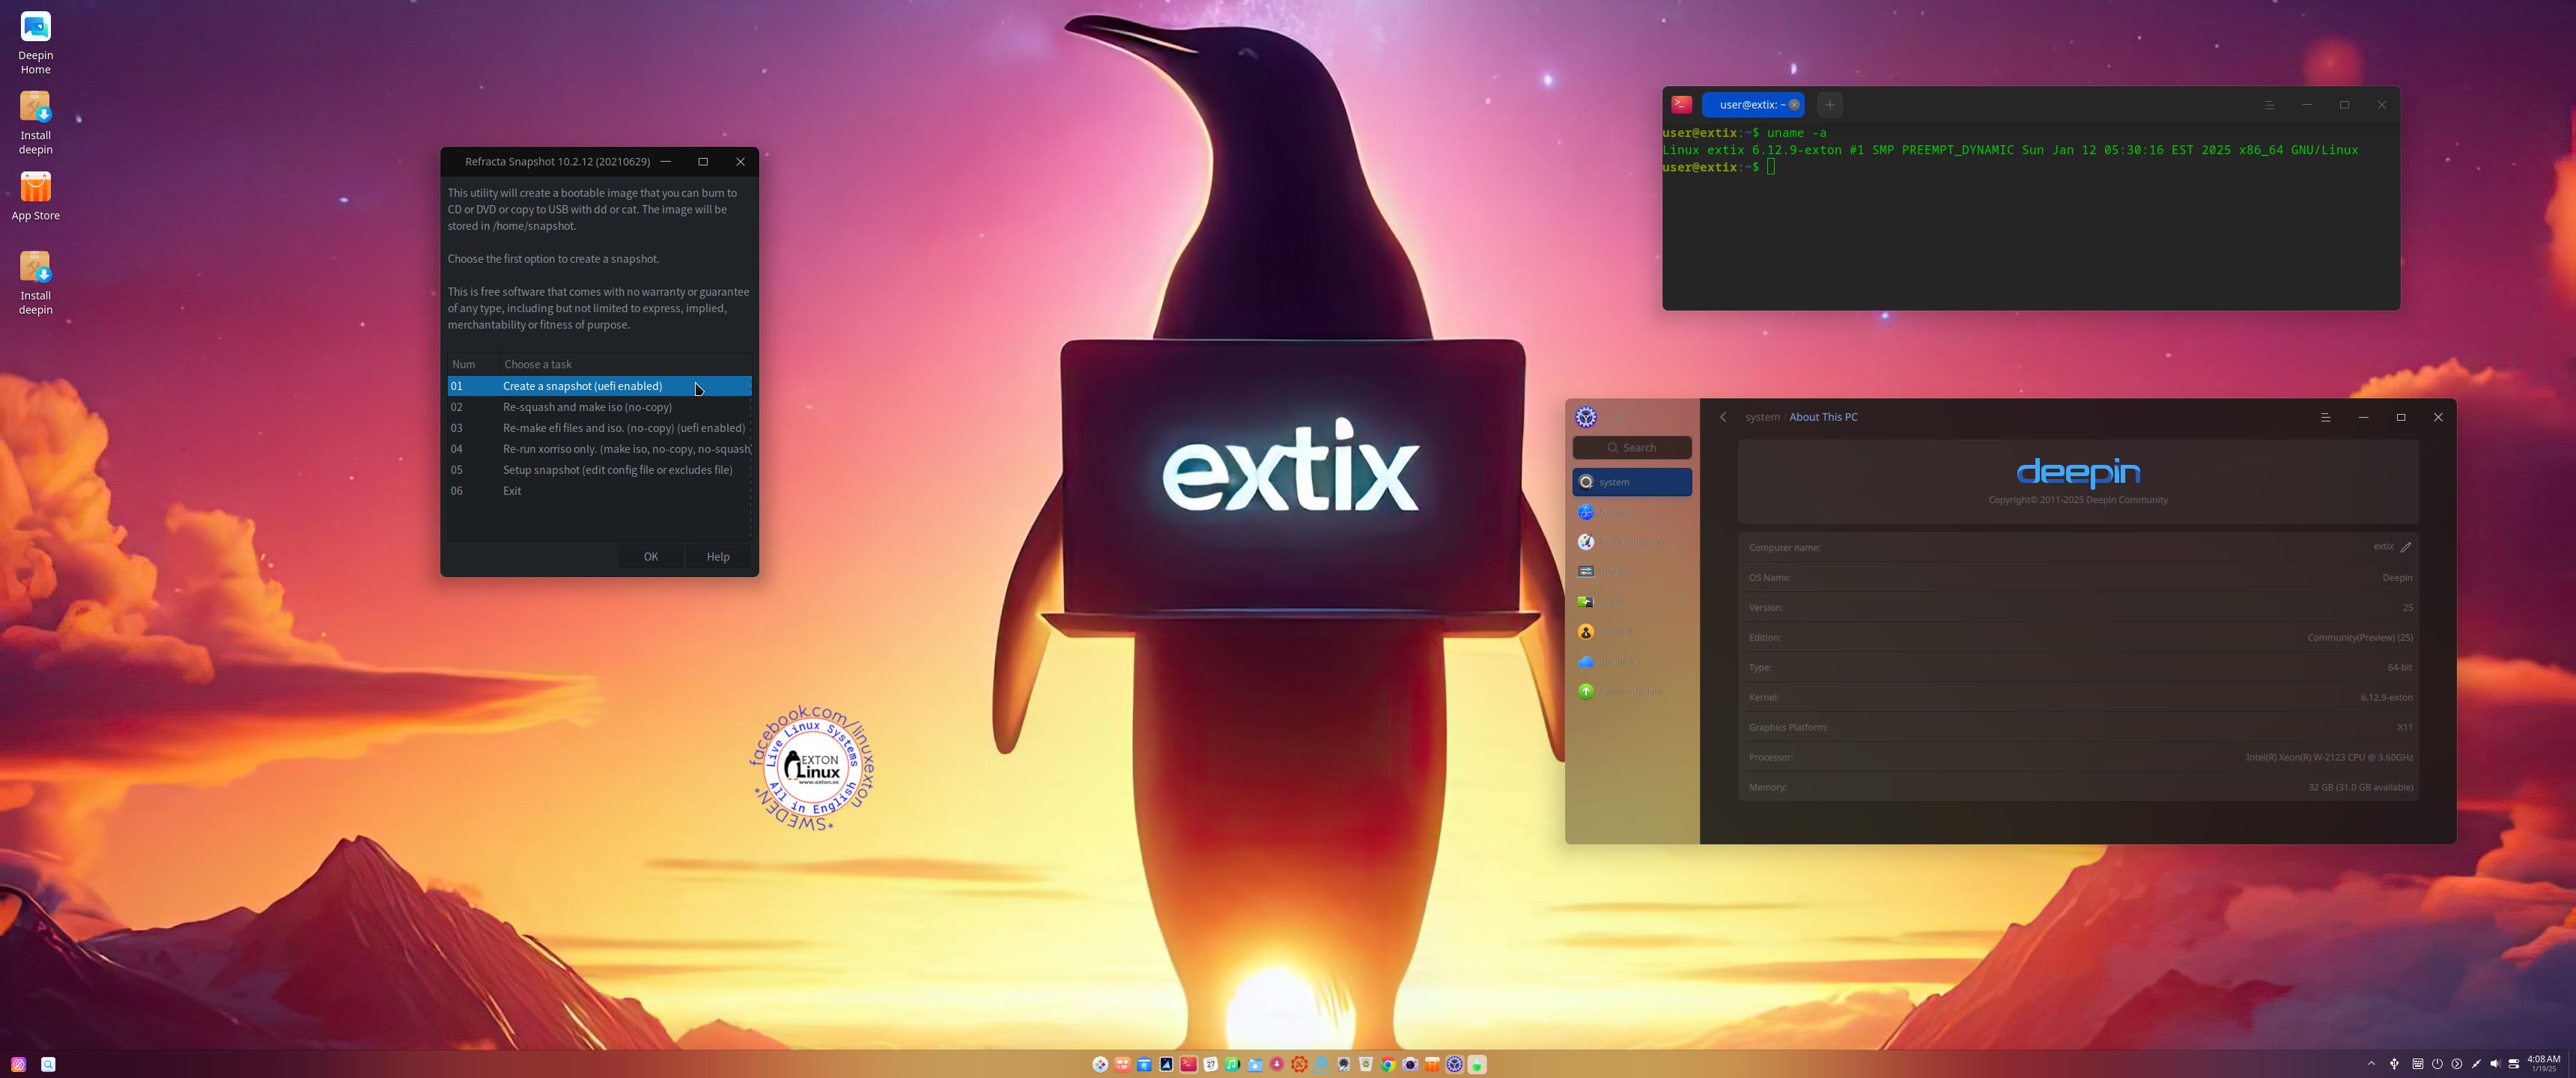Viewport: 2576px width, 1078px height.
Task: Select 'Re-squash and make iso (no-copy)' row
Action: [599, 407]
